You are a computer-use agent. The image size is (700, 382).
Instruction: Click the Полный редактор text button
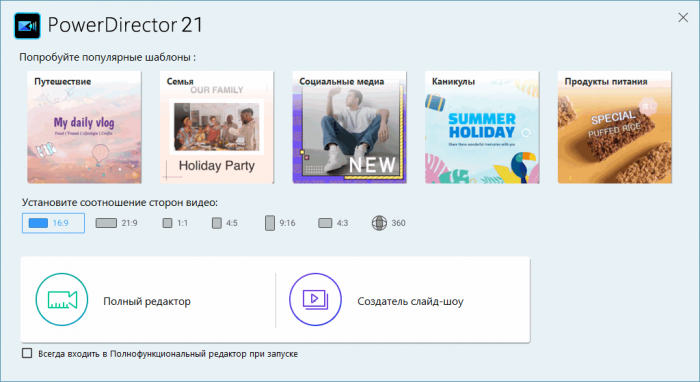(147, 302)
